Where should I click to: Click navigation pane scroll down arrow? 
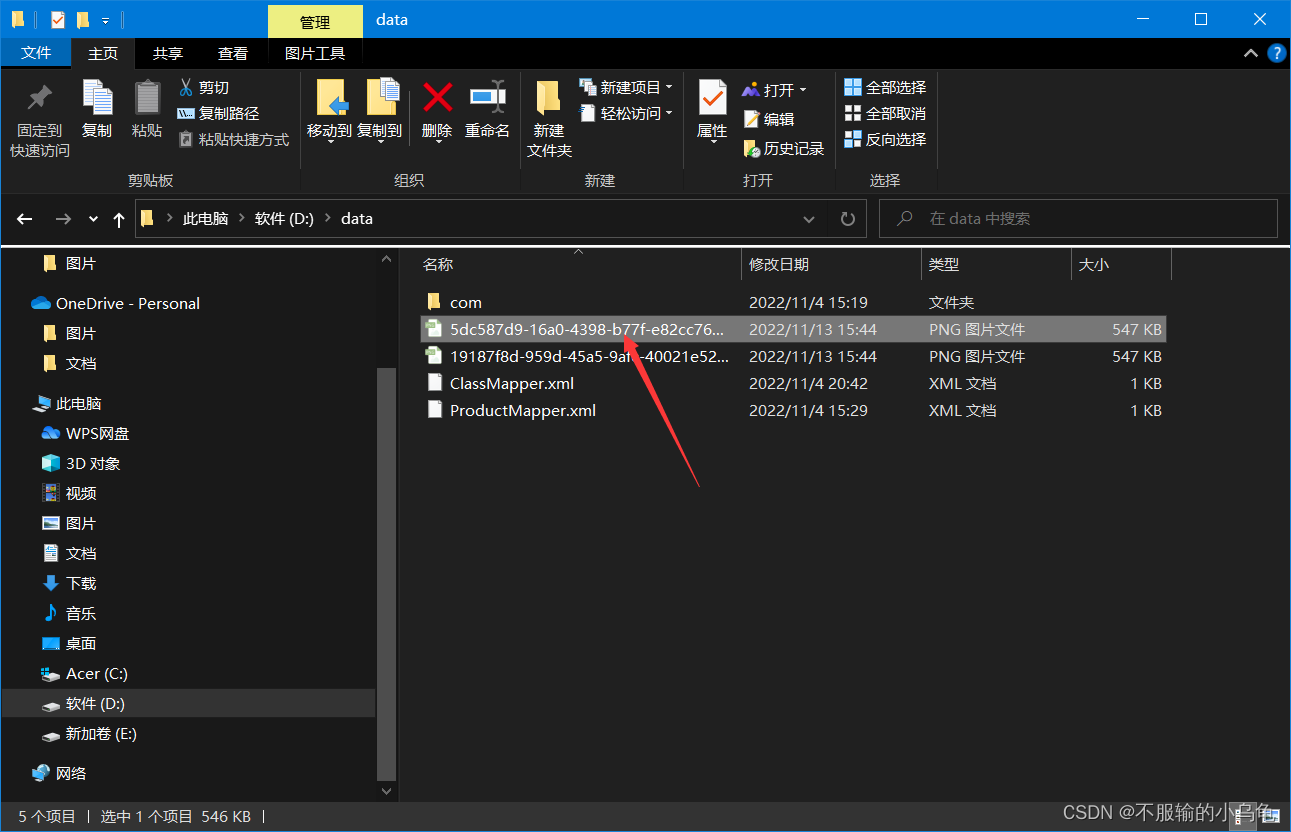tap(388, 791)
